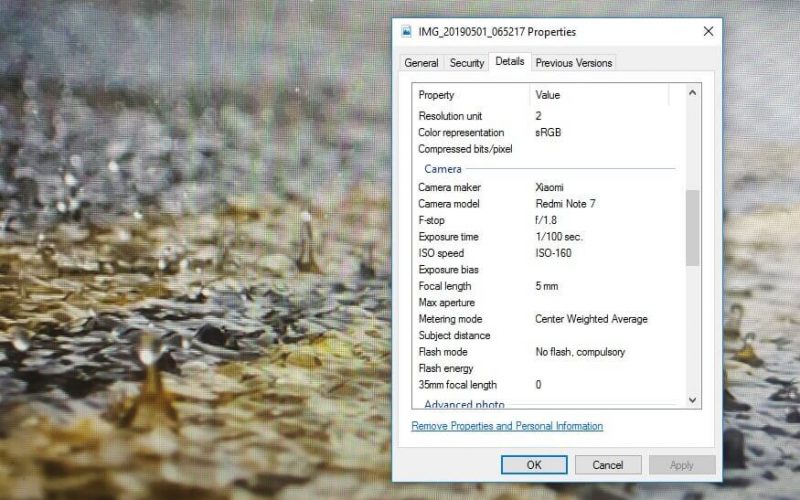
Task: Select the Details tab
Action: pos(510,61)
